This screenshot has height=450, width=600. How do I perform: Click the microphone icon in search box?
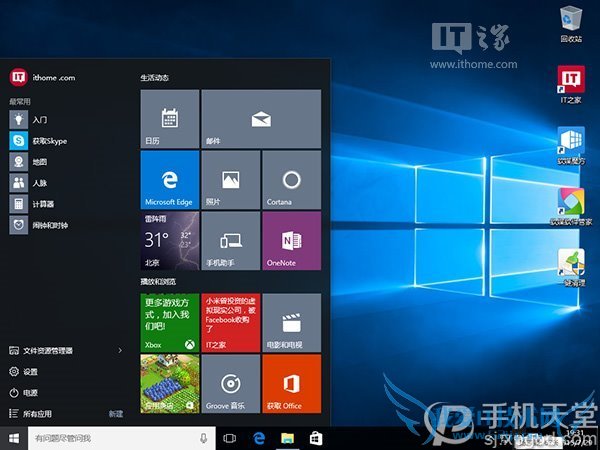click(204, 438)
